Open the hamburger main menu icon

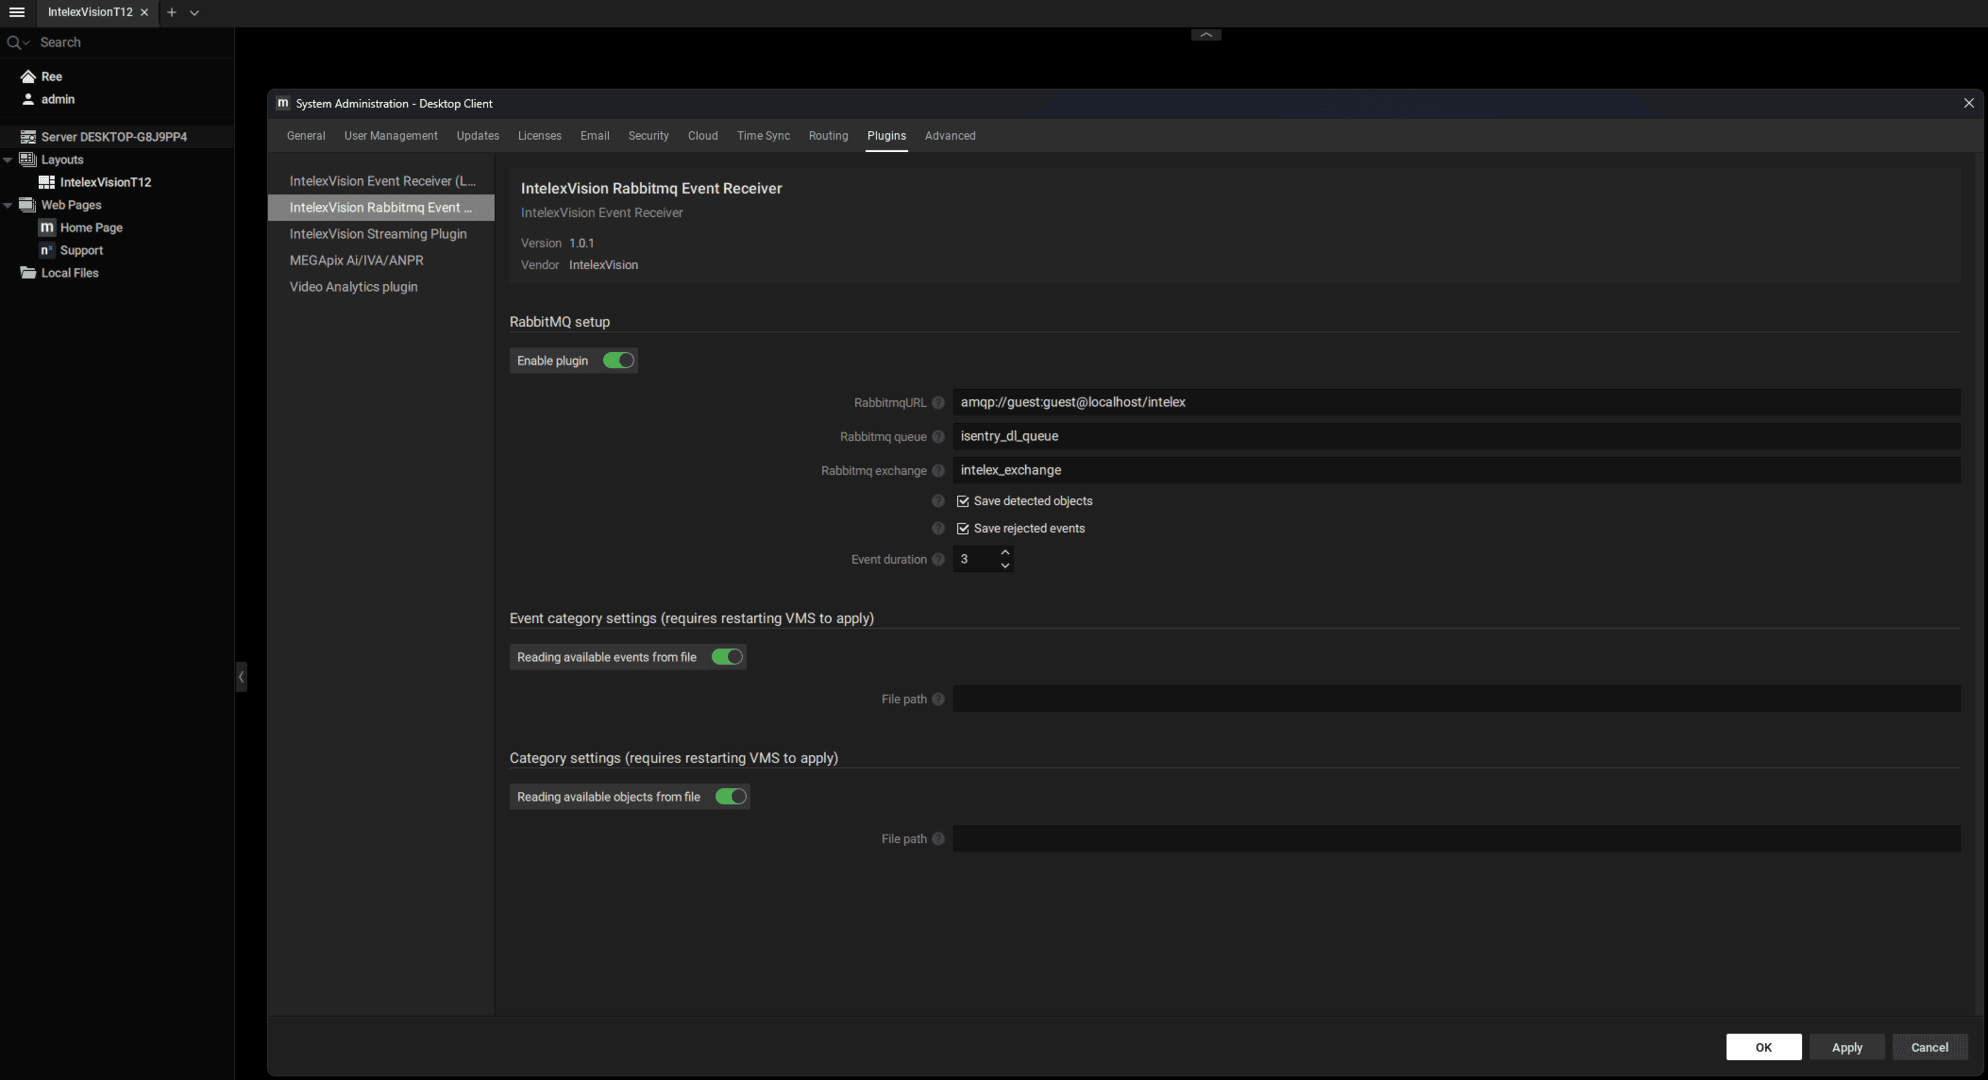[x=16, y=12]
